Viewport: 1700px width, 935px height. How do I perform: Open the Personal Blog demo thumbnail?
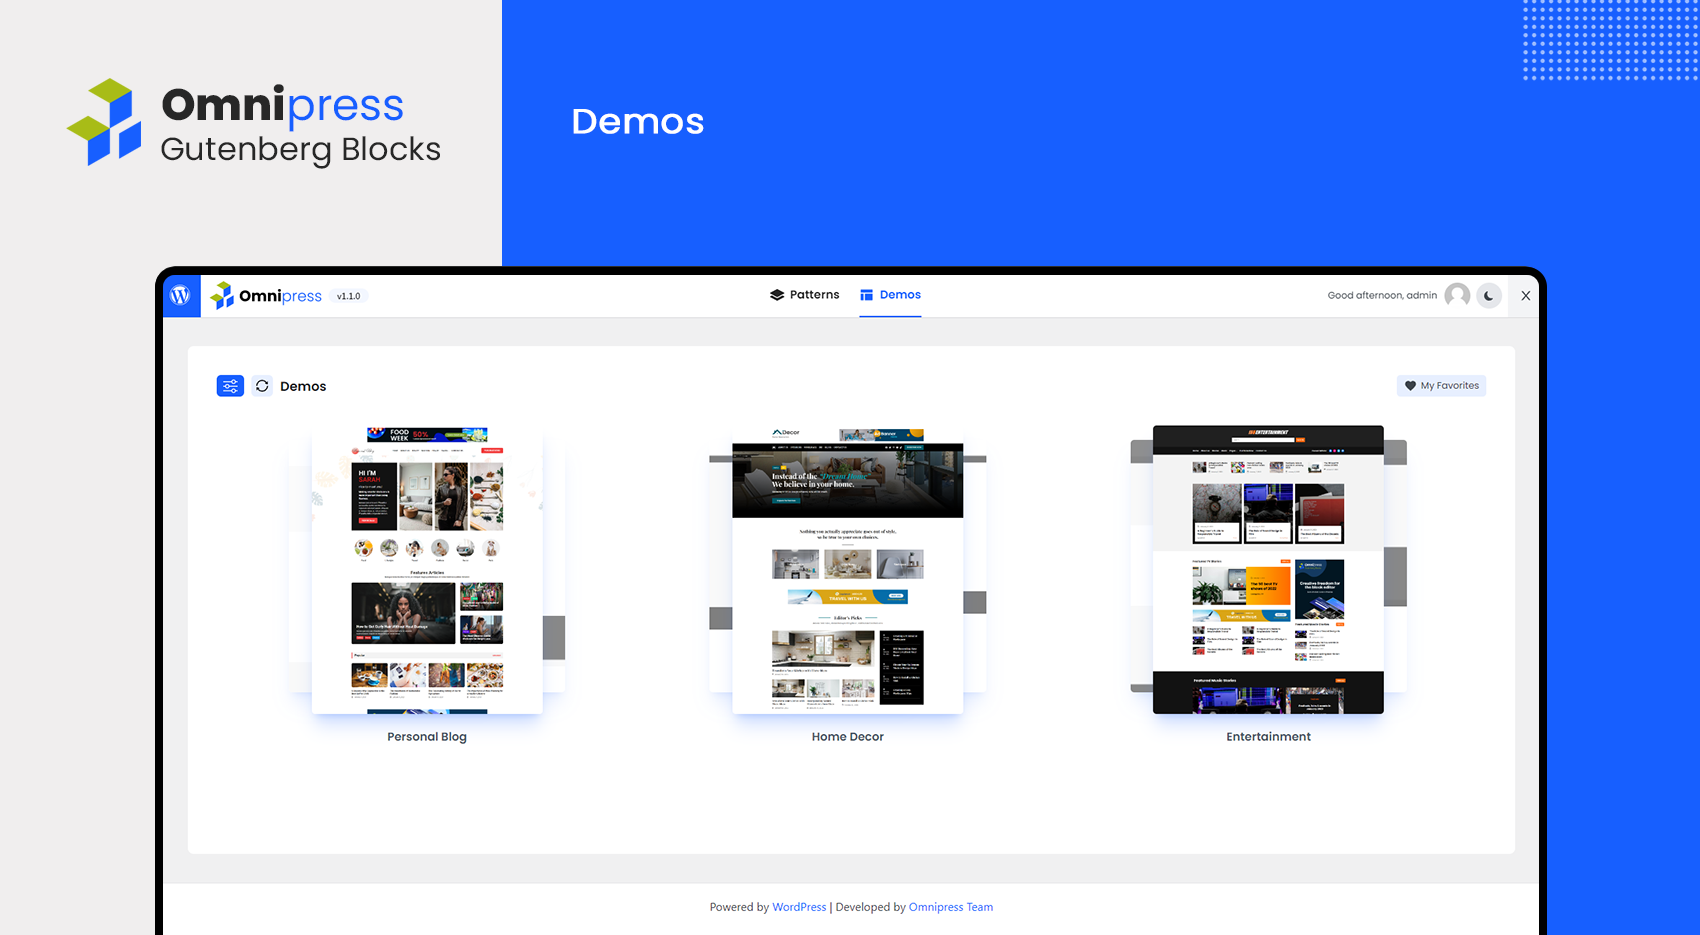point(427,570)
